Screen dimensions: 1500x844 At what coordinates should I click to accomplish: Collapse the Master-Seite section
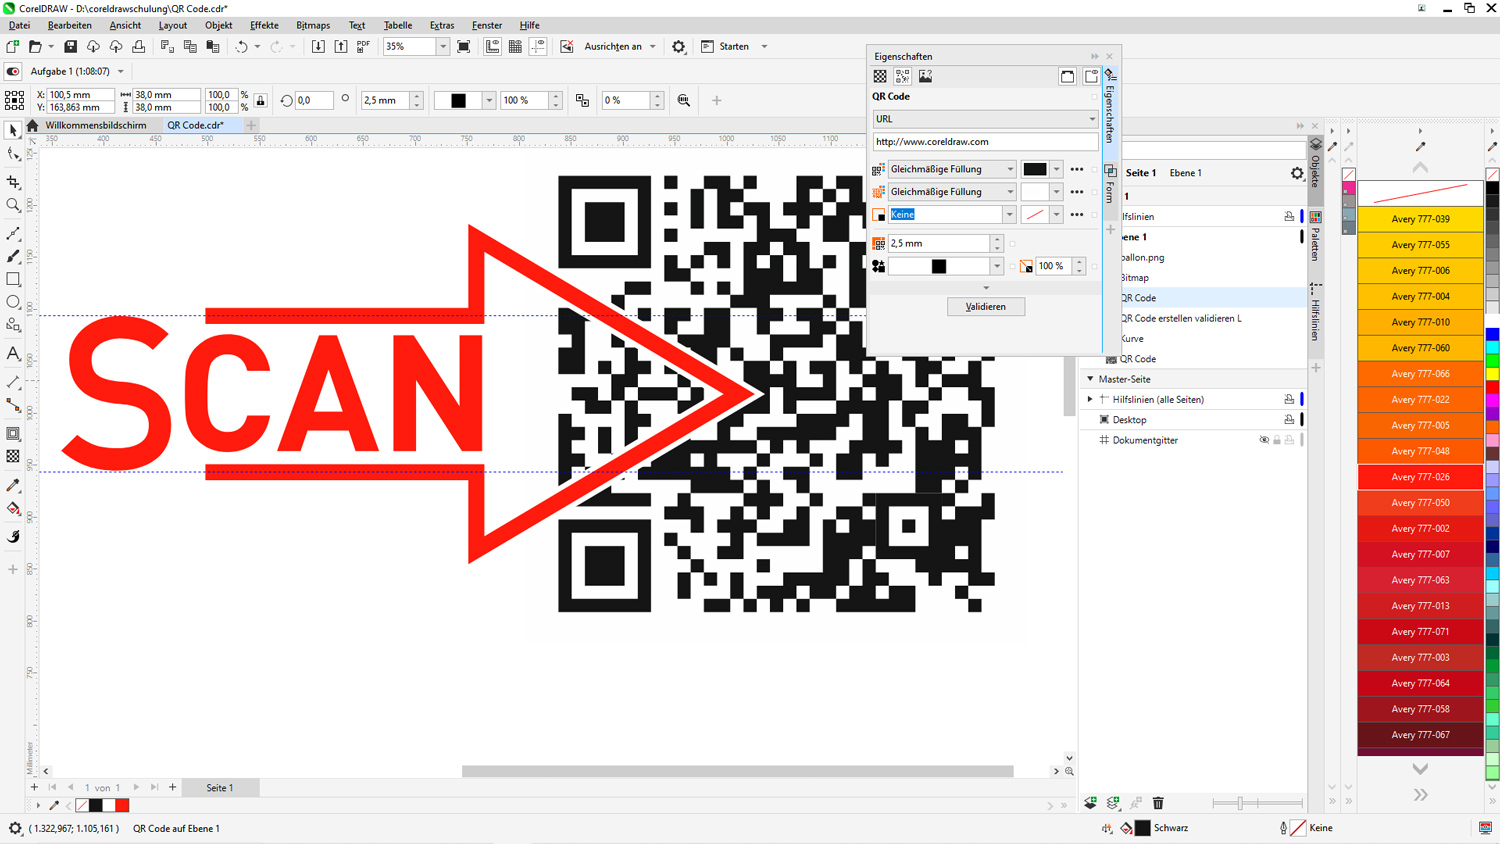(1090, 378)
